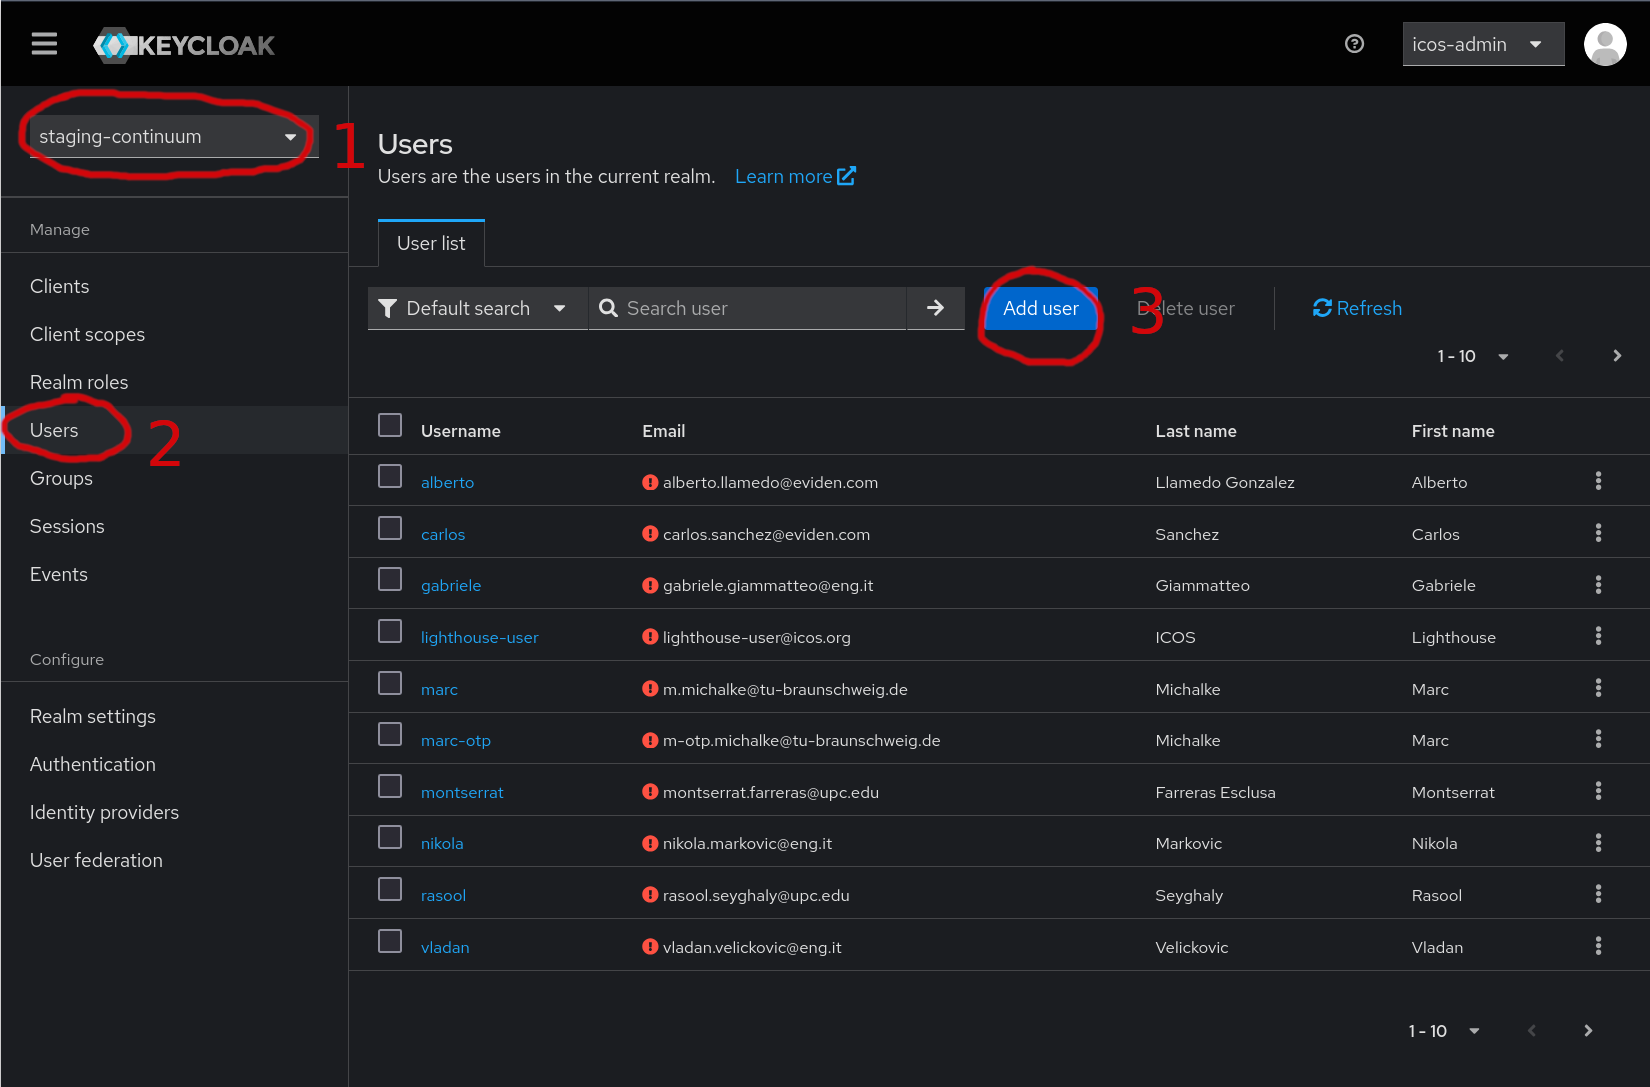Tick the select-all checkbox in table header
The height and width of the screenshot is (1087, 1650).
tap(390, 425)
